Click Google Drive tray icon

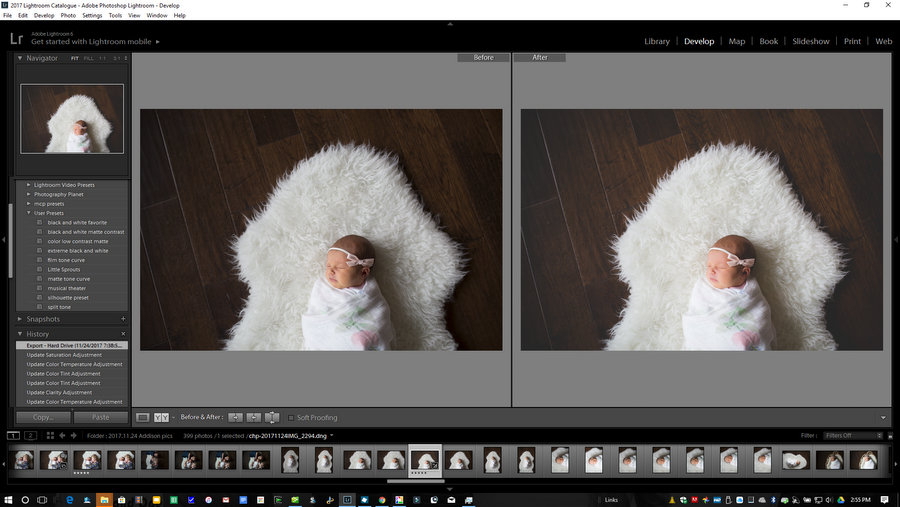pos(841,500)
